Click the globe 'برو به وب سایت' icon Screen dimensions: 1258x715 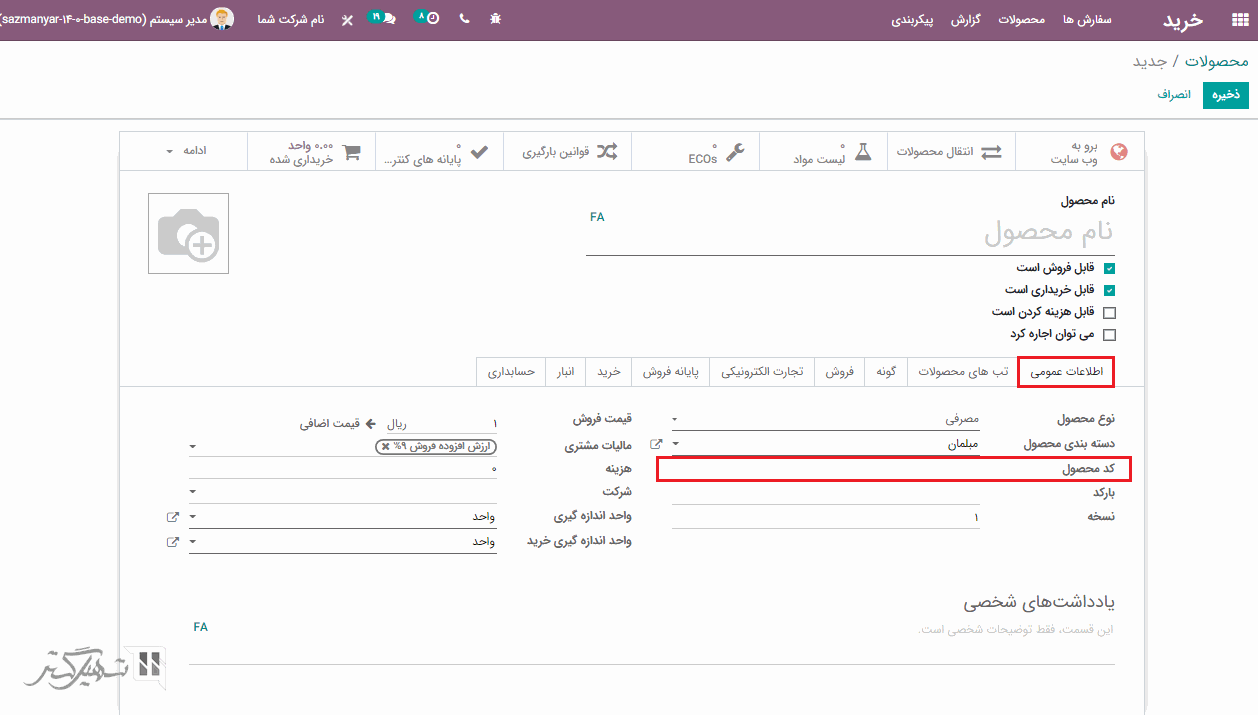(1119, 152)
